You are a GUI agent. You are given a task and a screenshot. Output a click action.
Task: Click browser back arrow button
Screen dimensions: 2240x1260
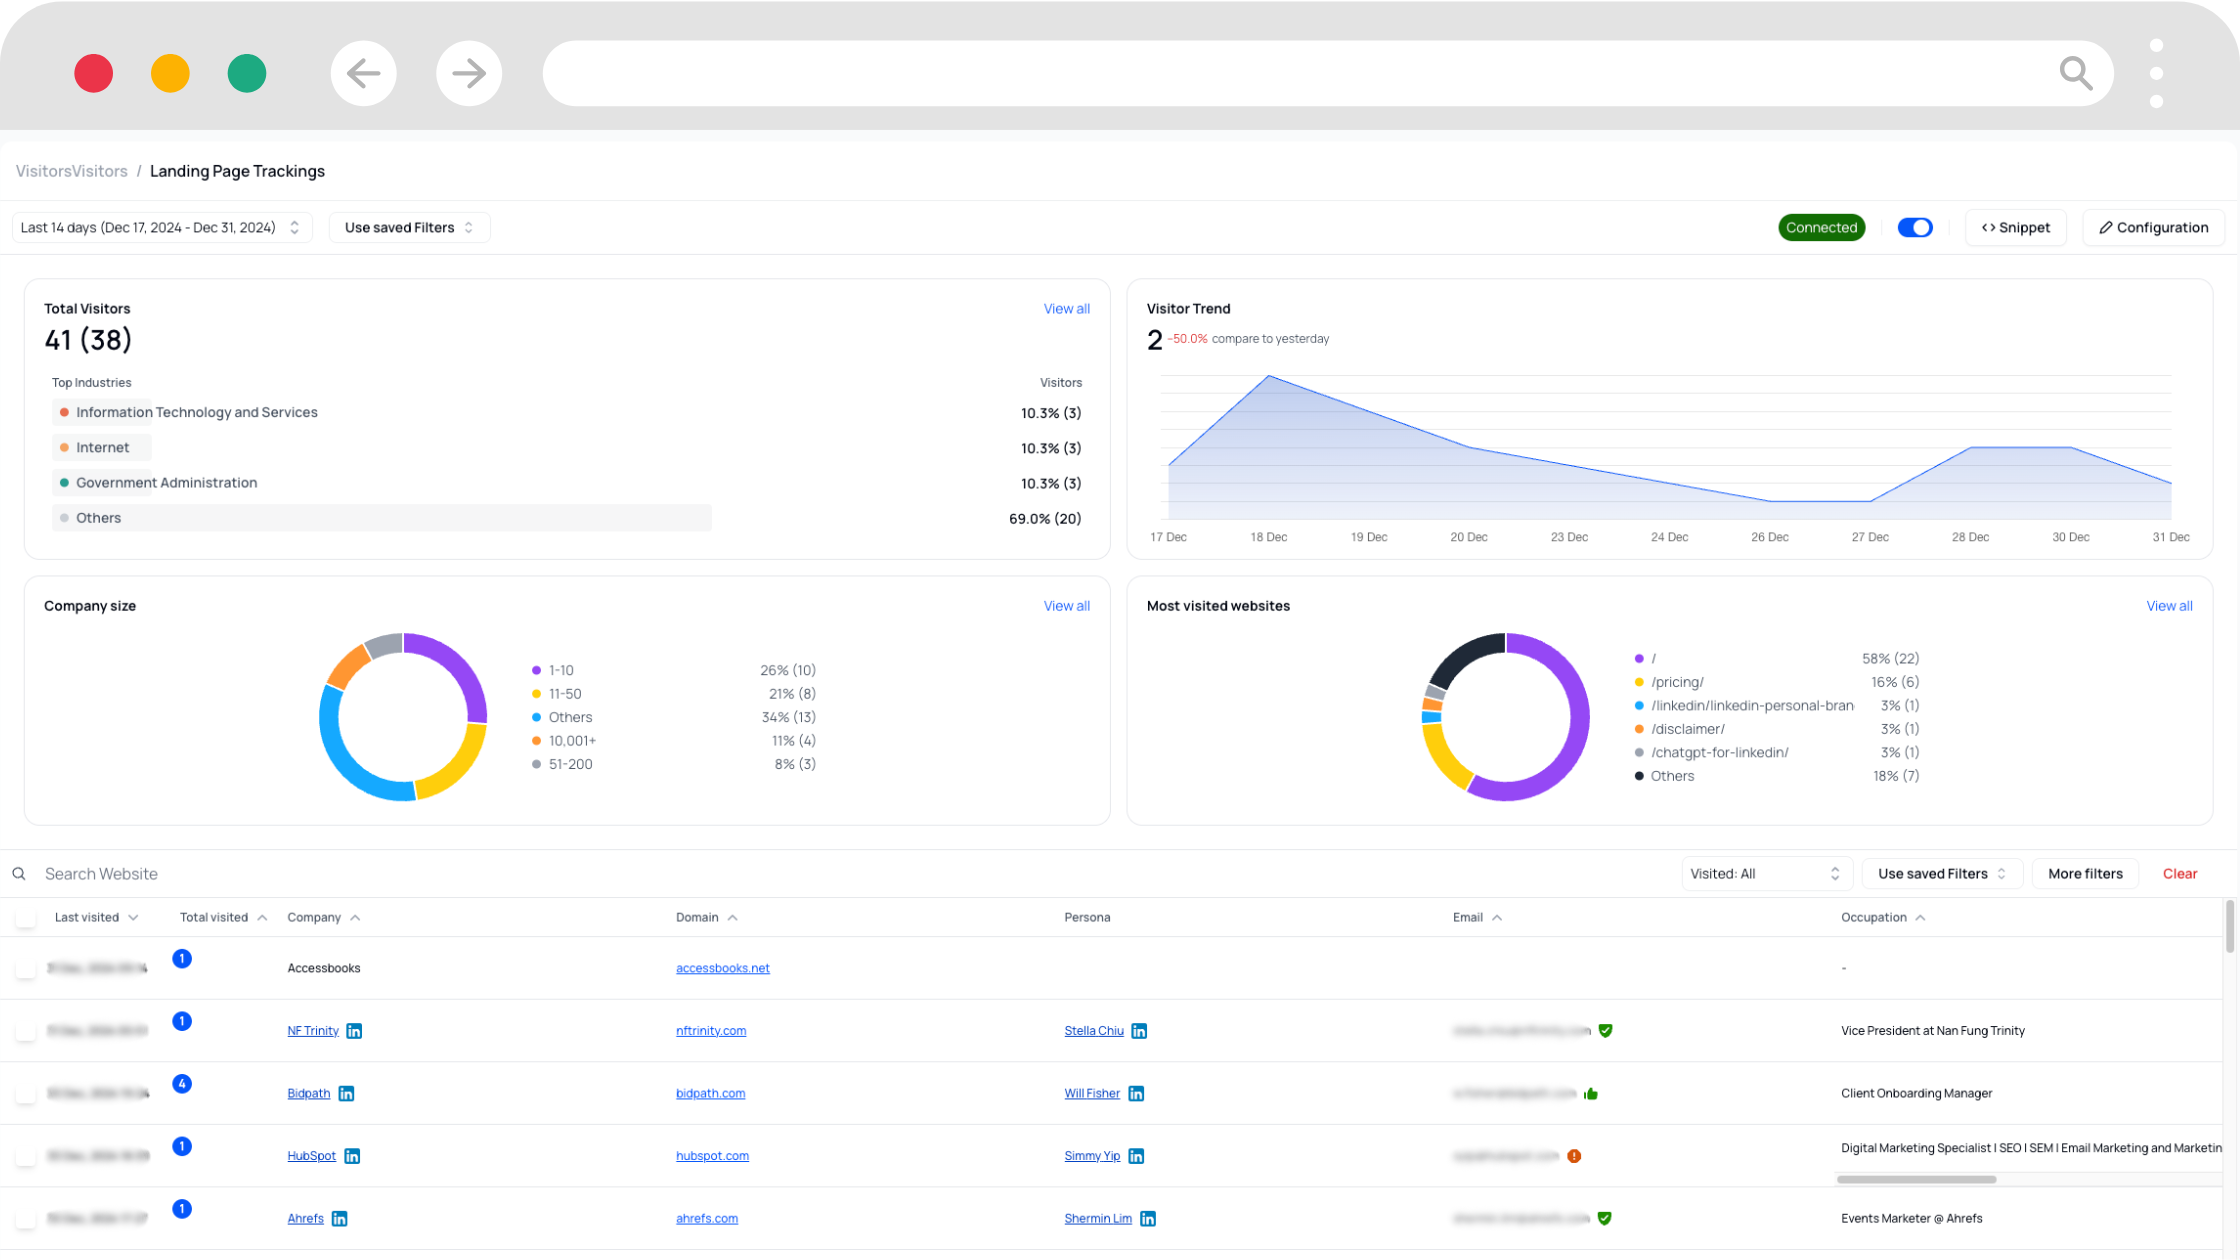coord(363,73)
